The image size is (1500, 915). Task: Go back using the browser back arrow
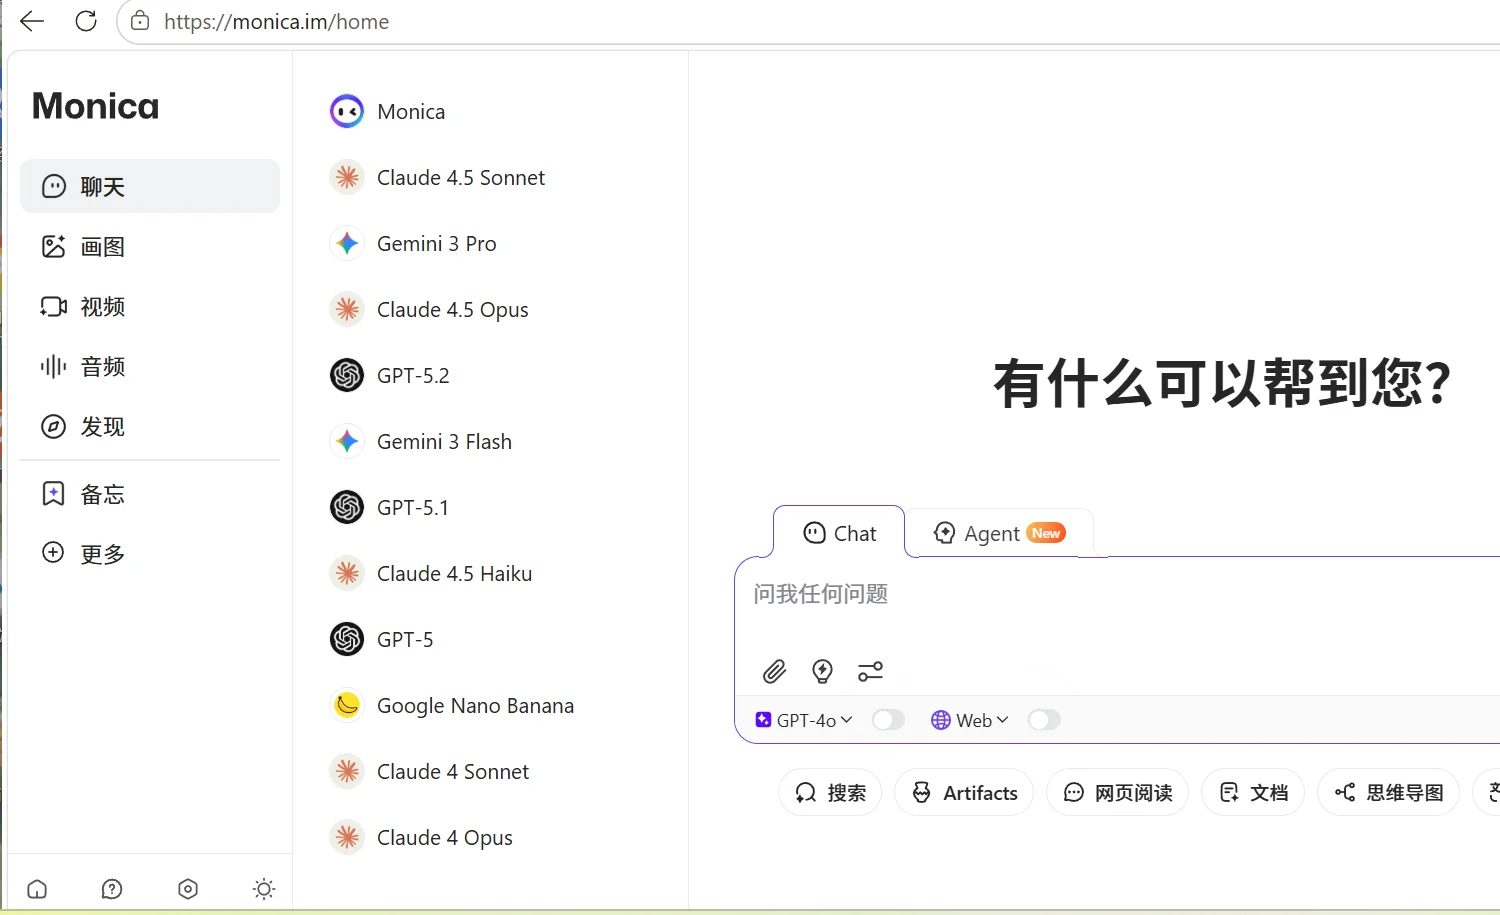32,21
